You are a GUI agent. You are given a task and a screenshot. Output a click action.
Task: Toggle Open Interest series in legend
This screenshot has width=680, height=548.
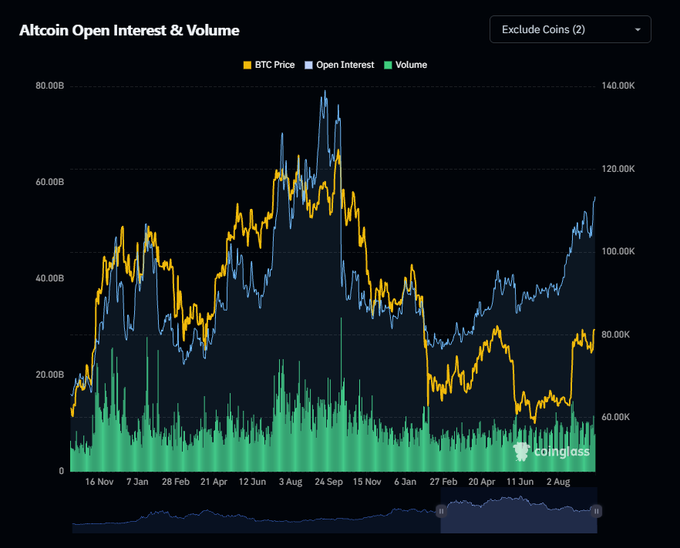[x=340, y=65]
